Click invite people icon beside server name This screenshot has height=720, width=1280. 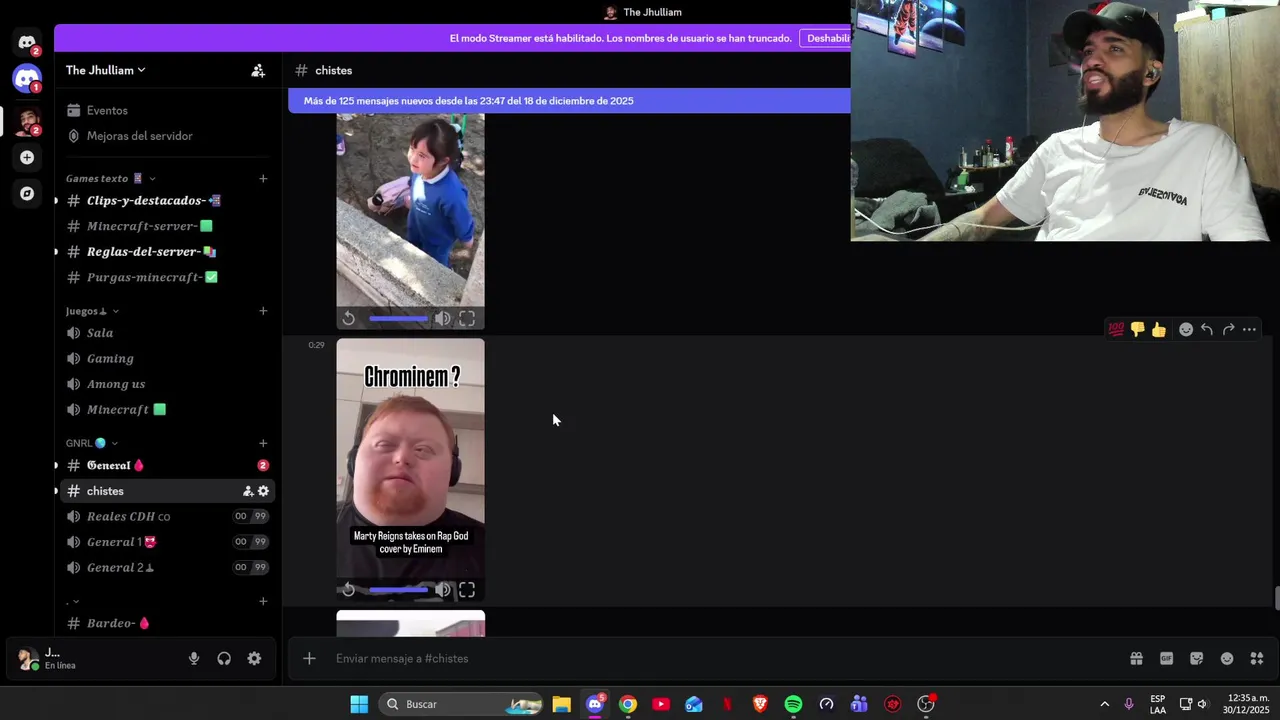[x=258, y=70]
